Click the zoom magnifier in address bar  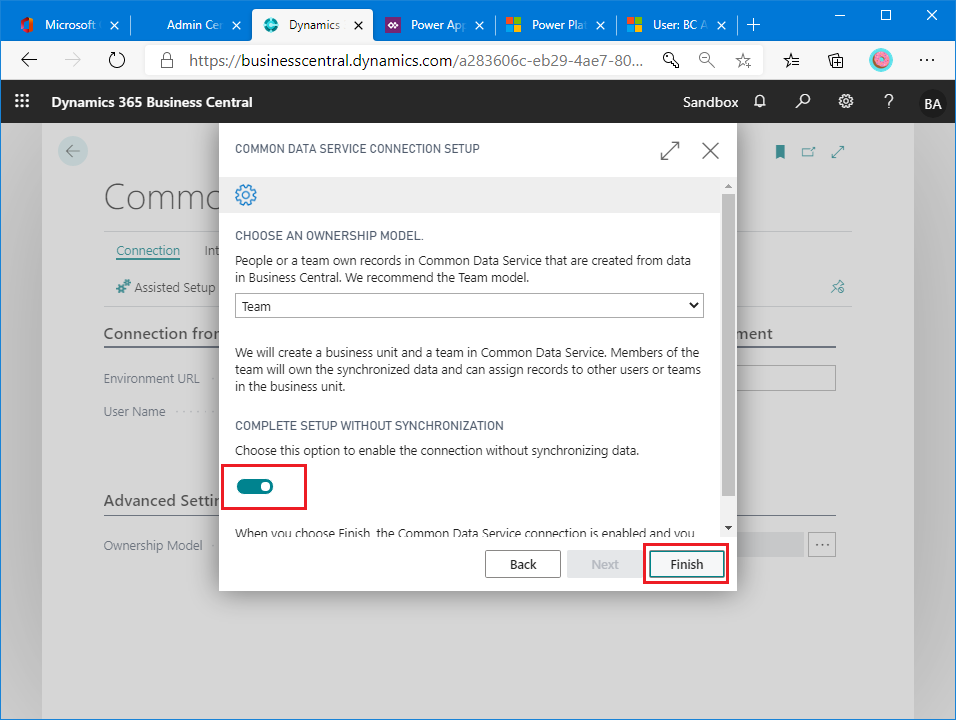click(x=707, y=60)
